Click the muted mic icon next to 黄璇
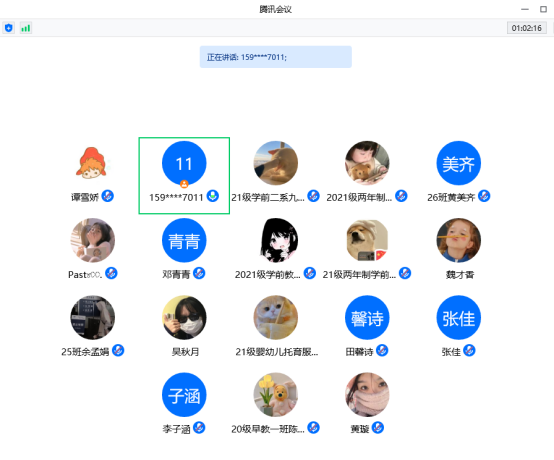554x460 pixels. pos(378,427)
